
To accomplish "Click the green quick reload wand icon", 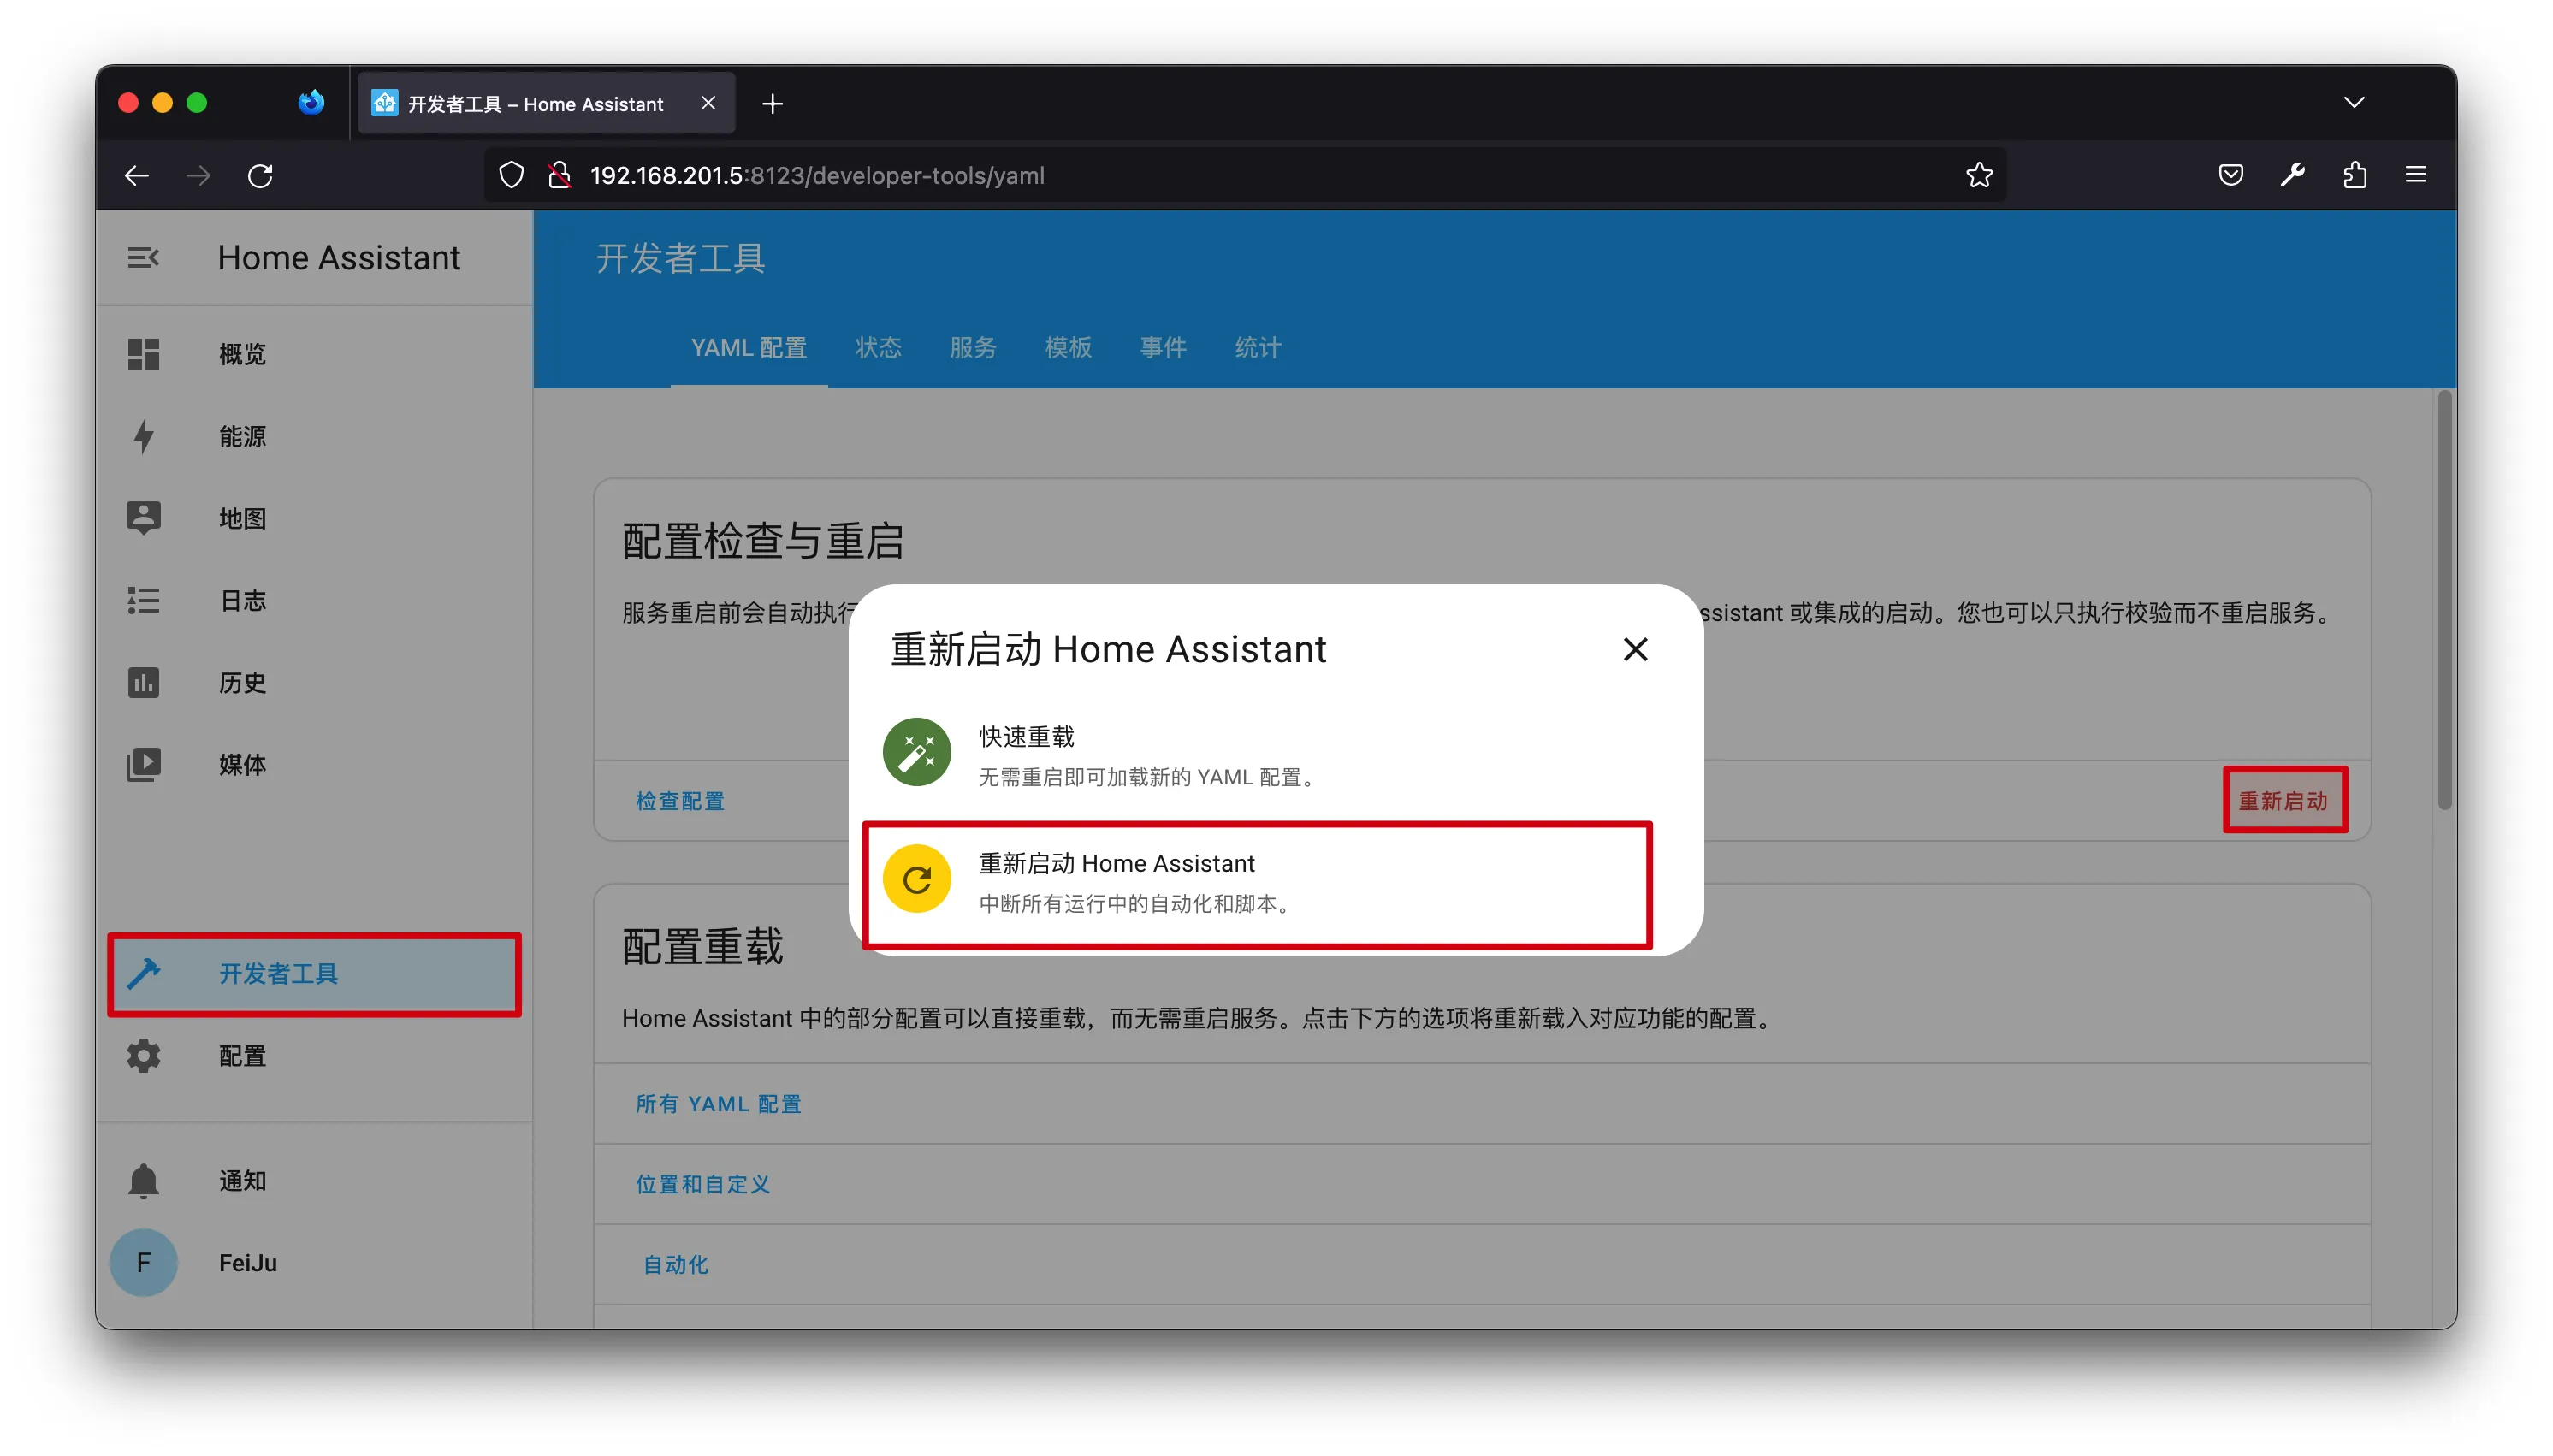I will point(916,752).
